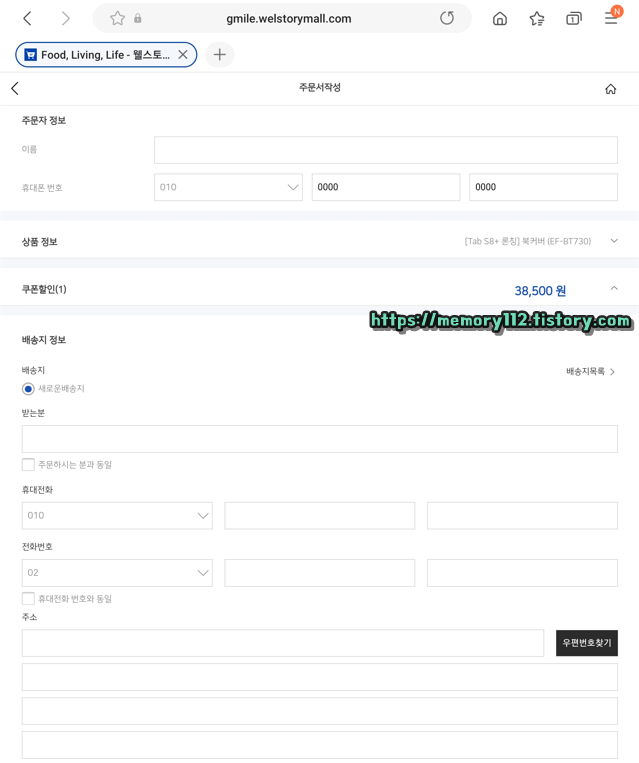Click the second 주소 address line field
Screen dimensions: 639x763
tap(320, 677)
